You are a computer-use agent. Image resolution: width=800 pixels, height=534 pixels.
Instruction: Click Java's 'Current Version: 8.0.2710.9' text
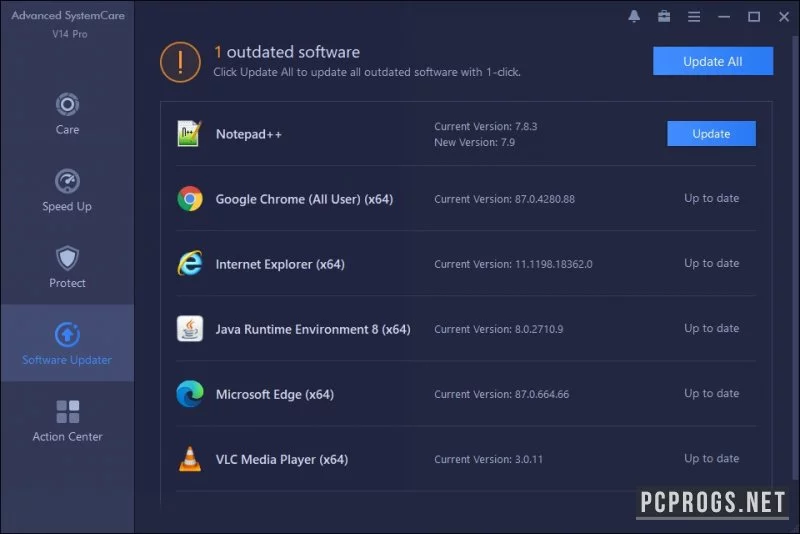[x=498, y=329]
